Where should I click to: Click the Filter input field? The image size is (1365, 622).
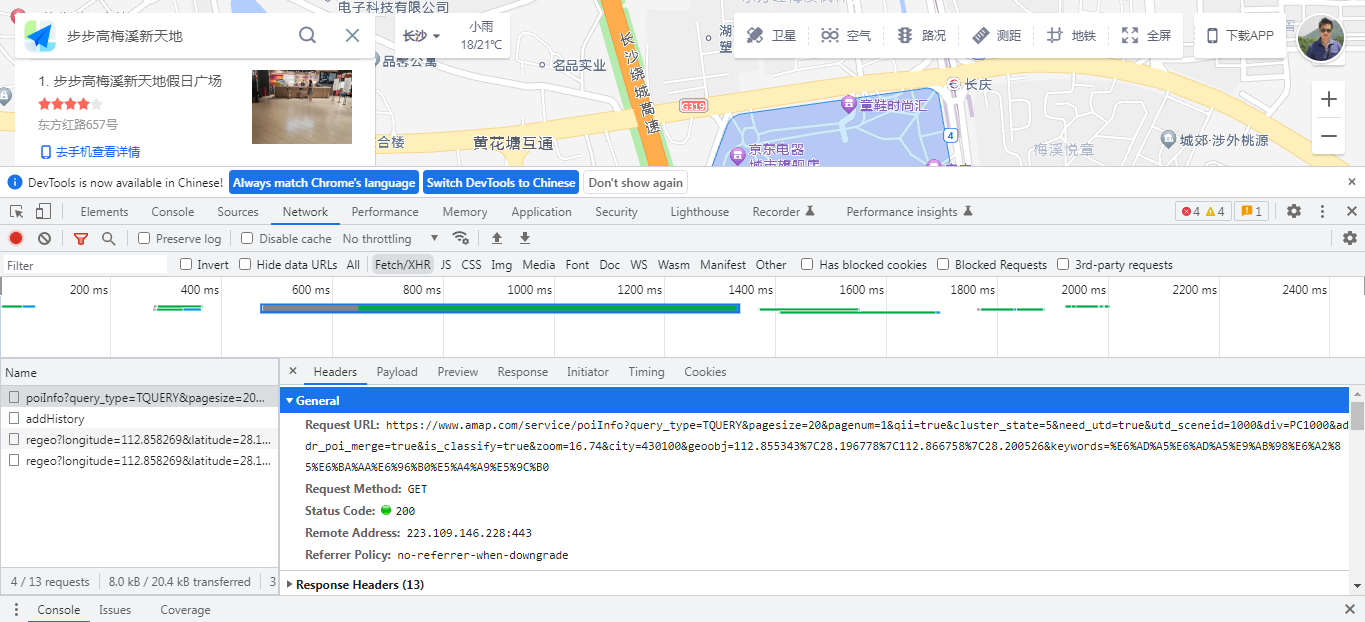click(86, 265)
